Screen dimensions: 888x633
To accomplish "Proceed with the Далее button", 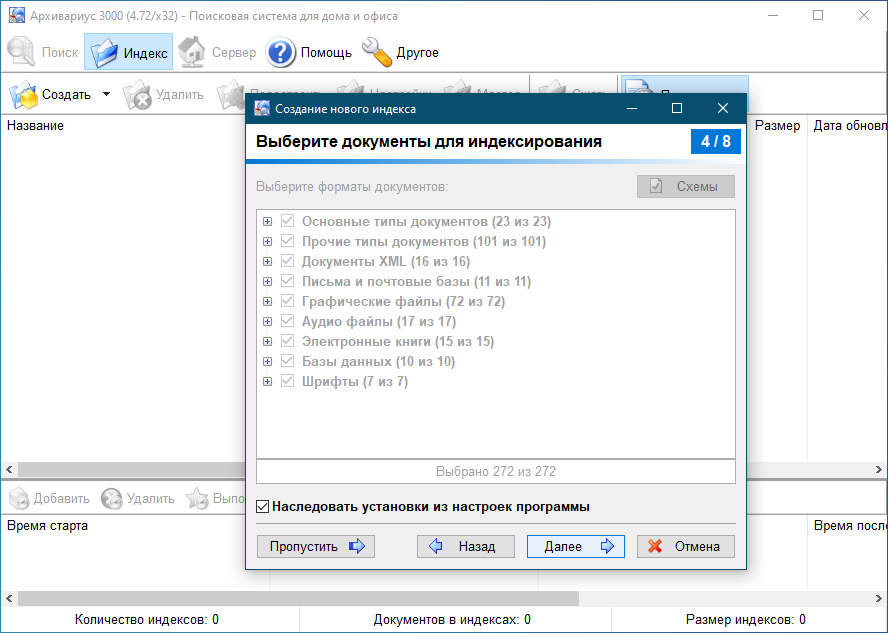I will tap(575, 546).
